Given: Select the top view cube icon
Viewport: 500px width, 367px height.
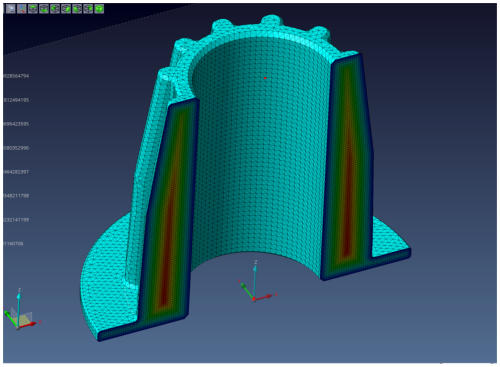Looking at the screenshot, I should click(x=33, y=9).
